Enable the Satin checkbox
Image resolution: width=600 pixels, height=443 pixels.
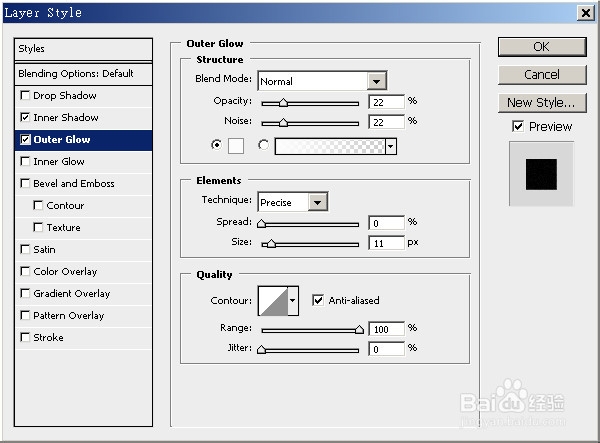[x=25, y=249]
